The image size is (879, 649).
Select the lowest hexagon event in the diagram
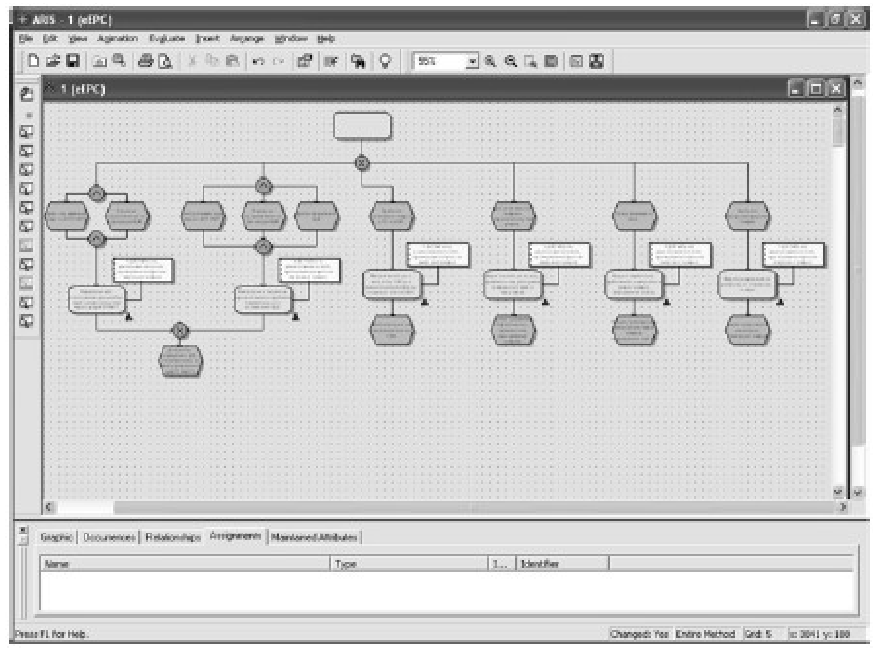tap(181, 361)
